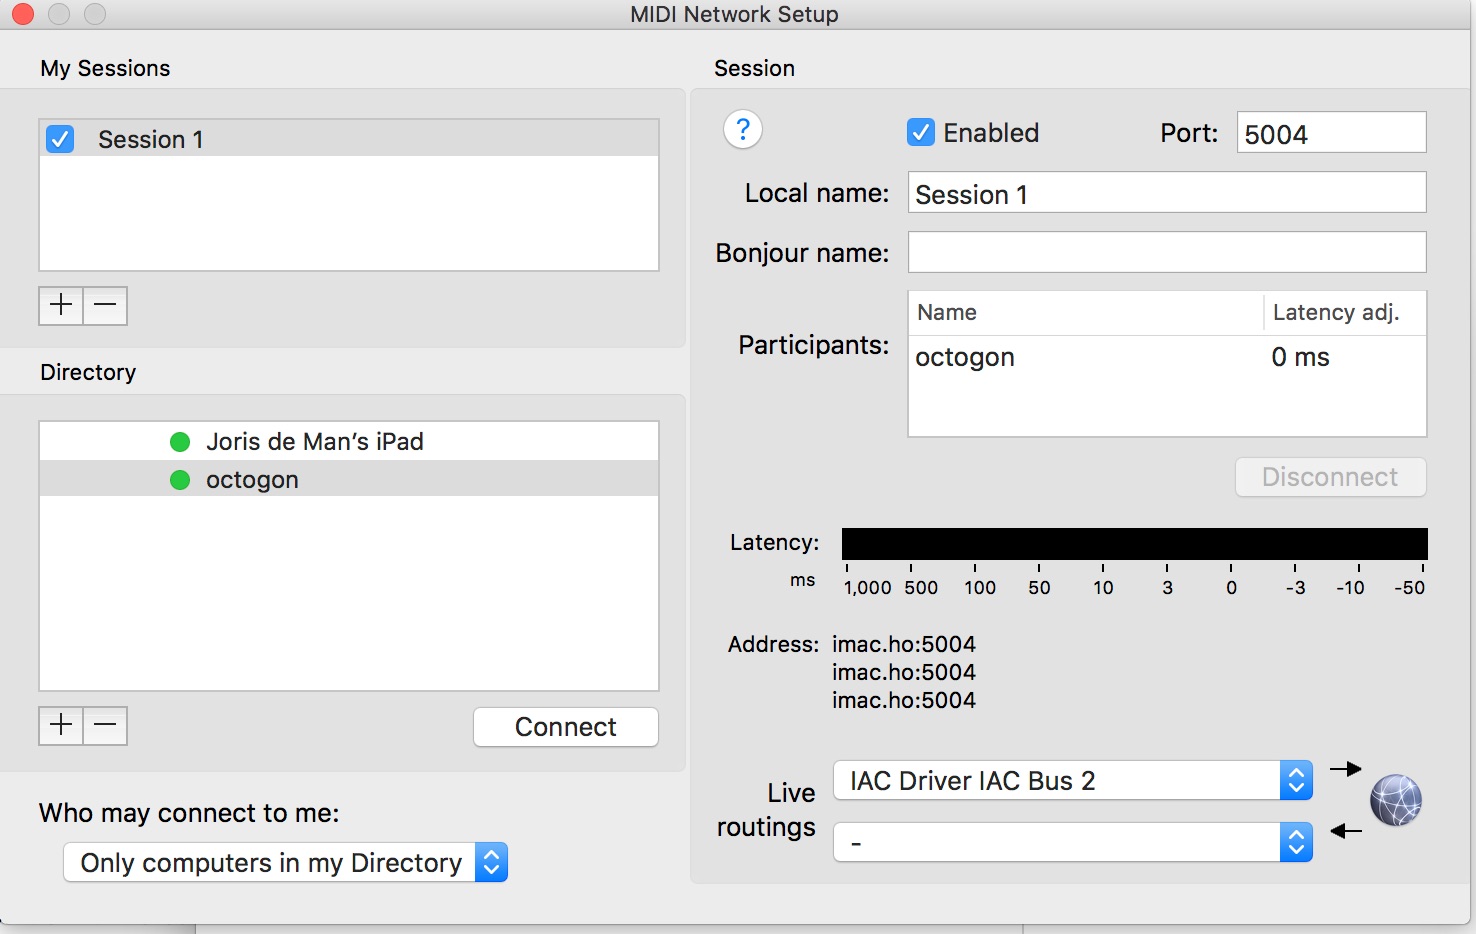The height and width of the screenshot is (934, 1476).
Task: Click the network globe icon
Action: point(1395,800)
